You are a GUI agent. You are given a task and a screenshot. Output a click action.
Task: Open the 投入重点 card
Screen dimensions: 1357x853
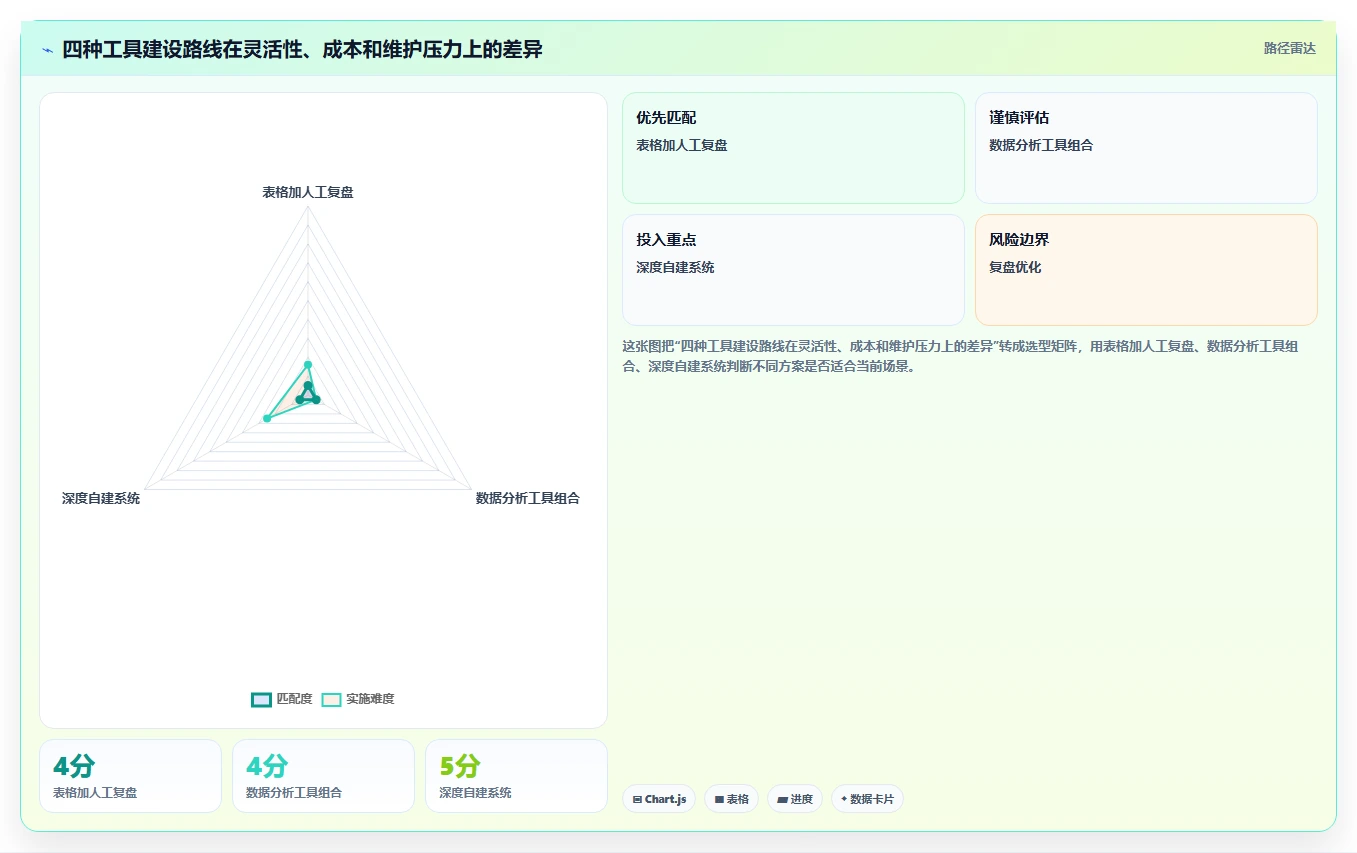point(793,270)
